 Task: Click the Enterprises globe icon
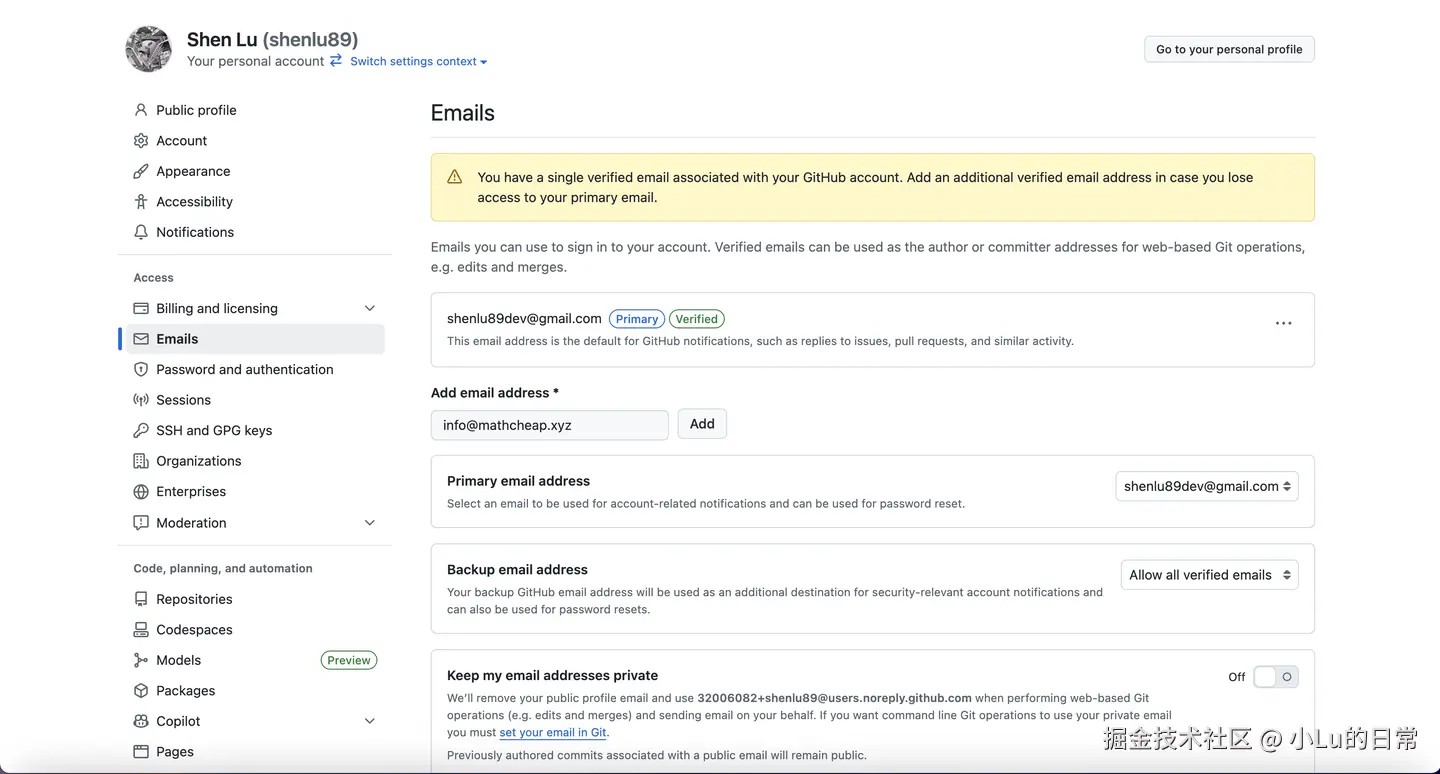tap(141, 491)
